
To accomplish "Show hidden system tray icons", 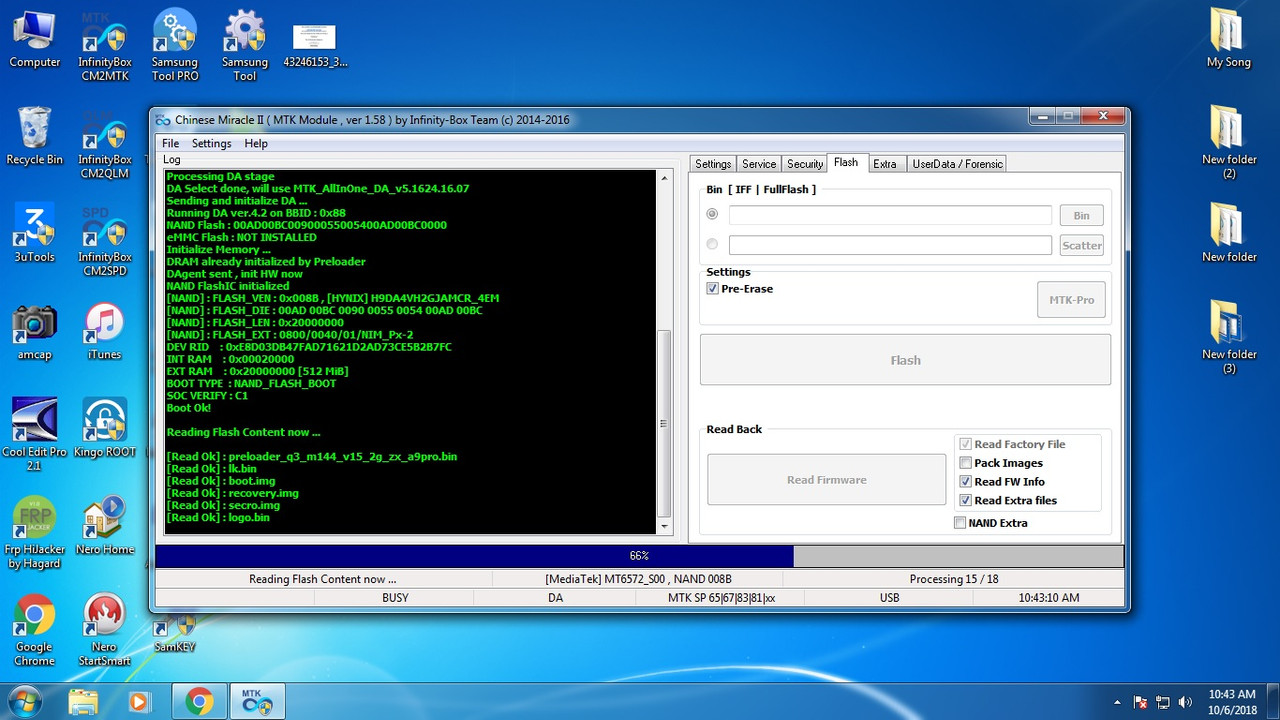I will 1119,702.
